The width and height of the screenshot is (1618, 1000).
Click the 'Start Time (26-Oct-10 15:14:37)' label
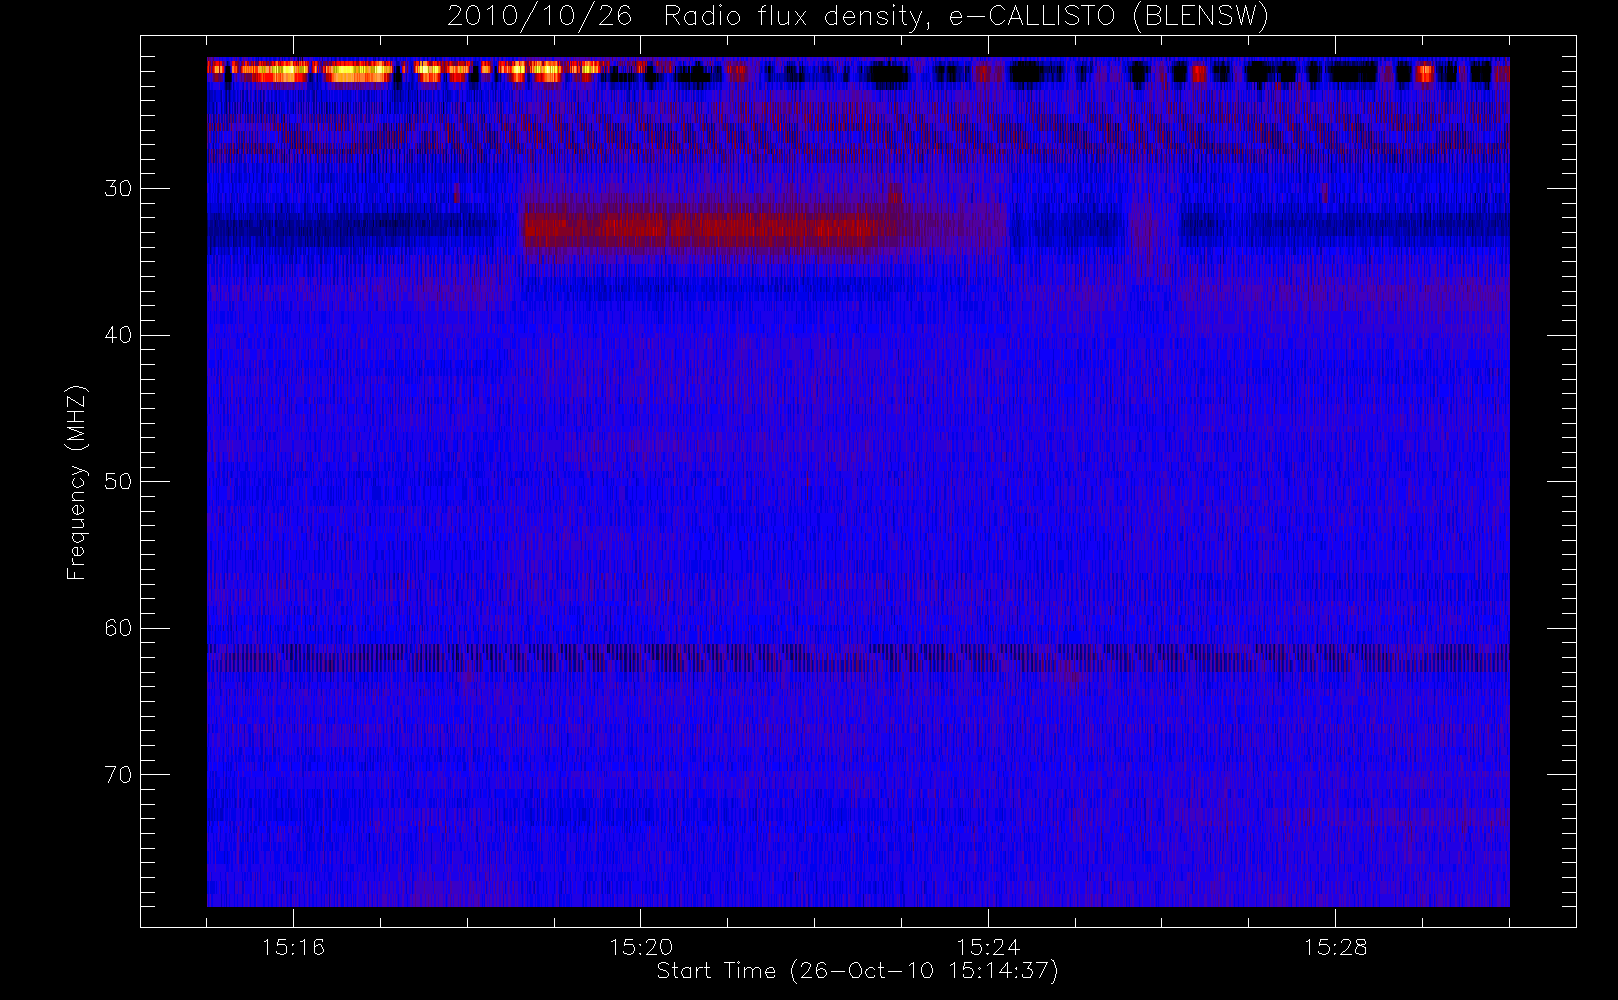coord(857,971)
